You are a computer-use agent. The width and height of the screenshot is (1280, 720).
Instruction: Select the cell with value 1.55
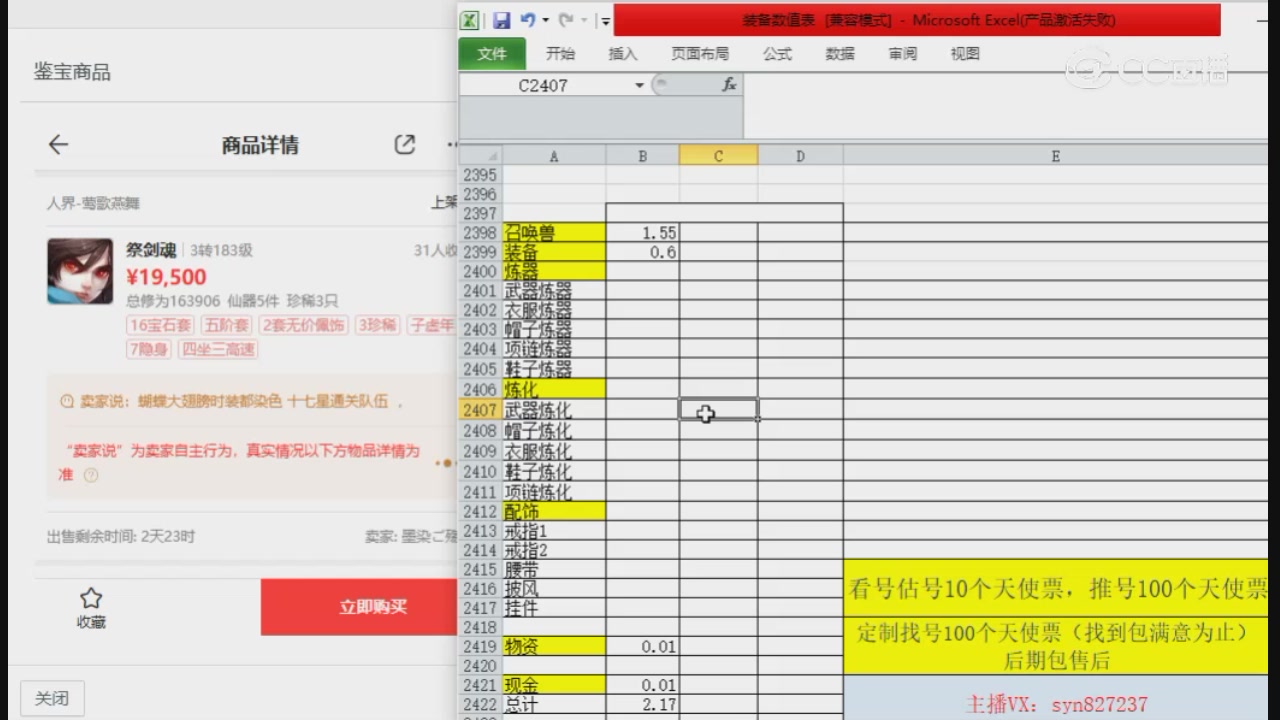(x=643, y=233)
